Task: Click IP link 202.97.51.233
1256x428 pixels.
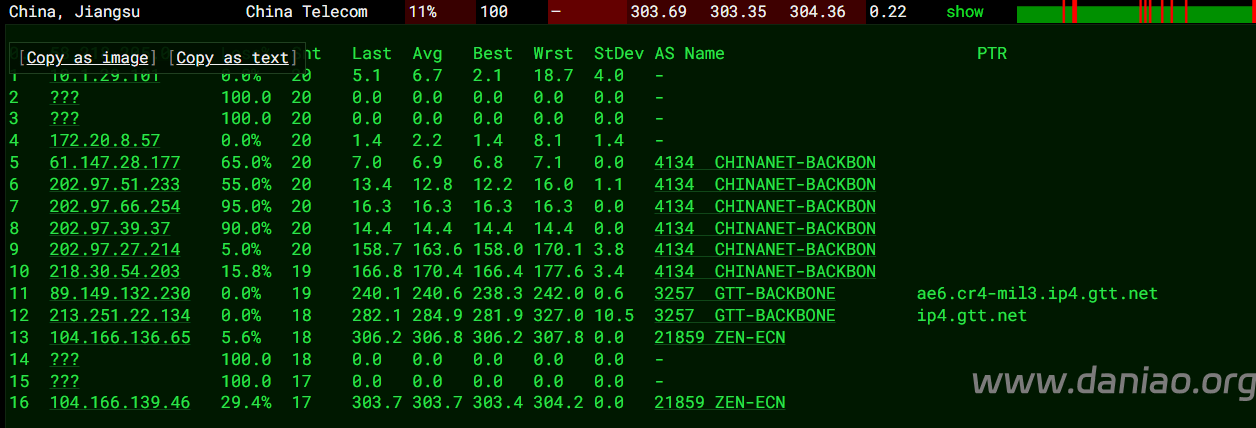Action: click(115, 185)
